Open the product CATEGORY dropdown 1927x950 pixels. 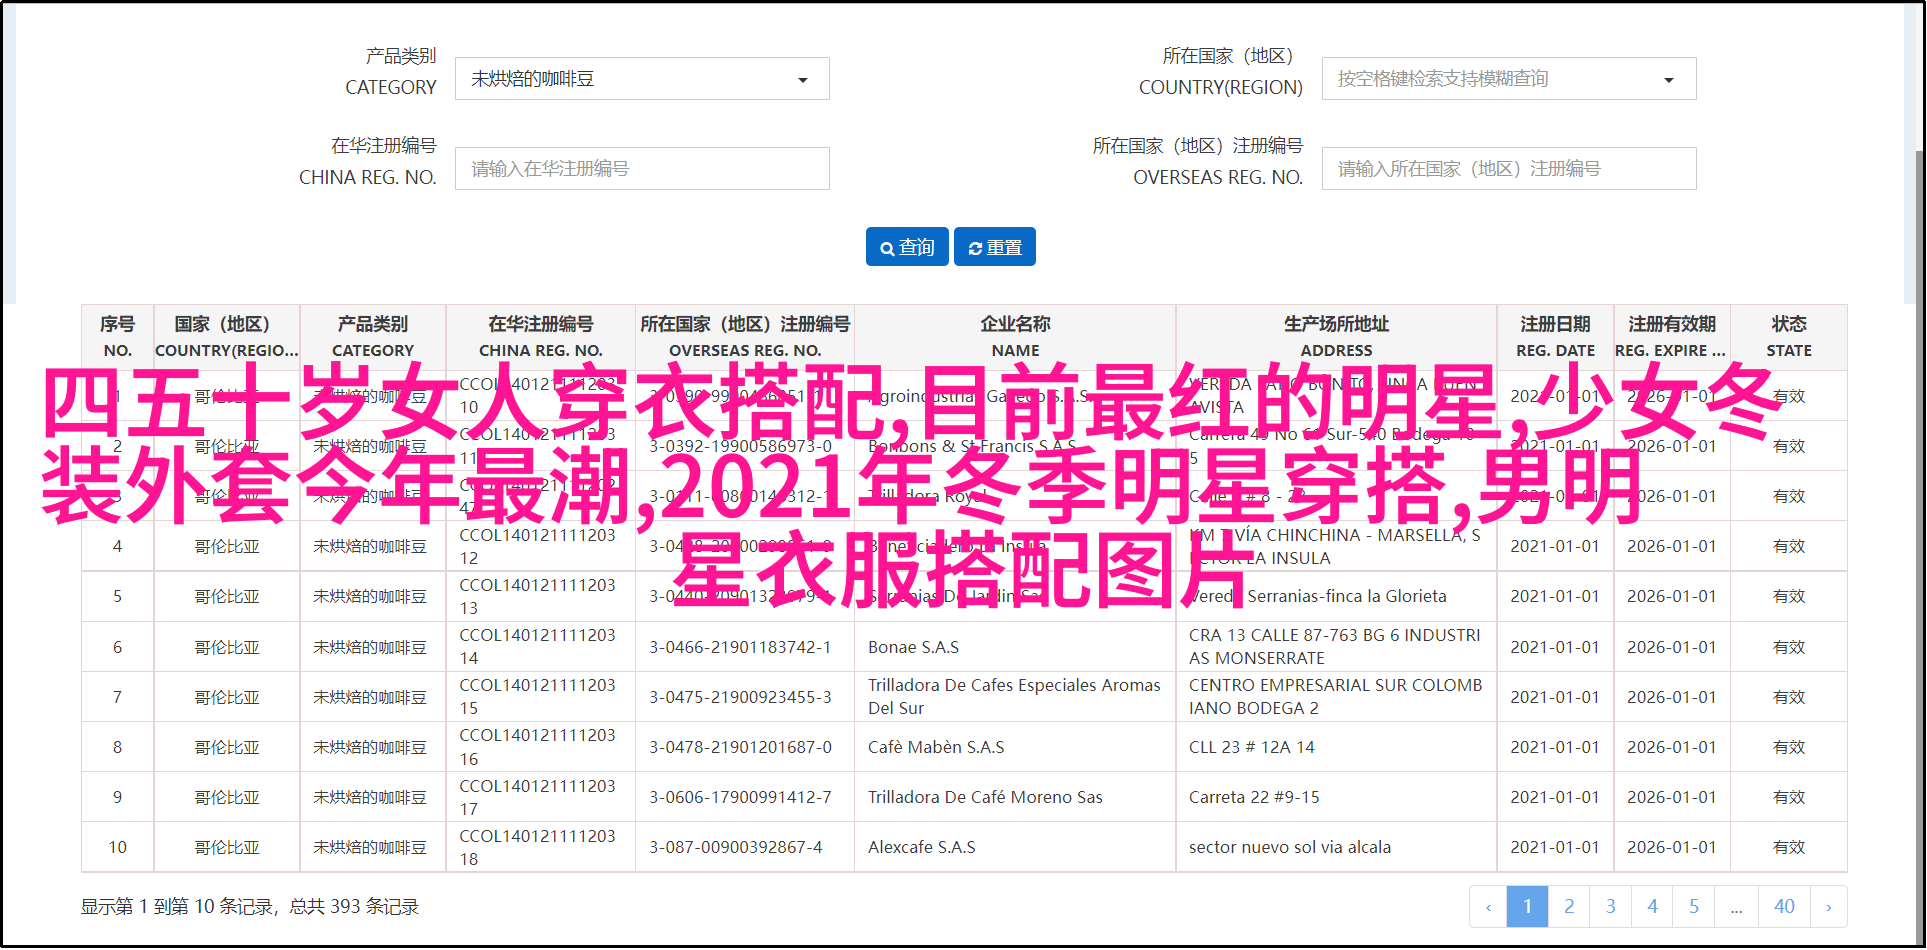[x=642, y=79]
